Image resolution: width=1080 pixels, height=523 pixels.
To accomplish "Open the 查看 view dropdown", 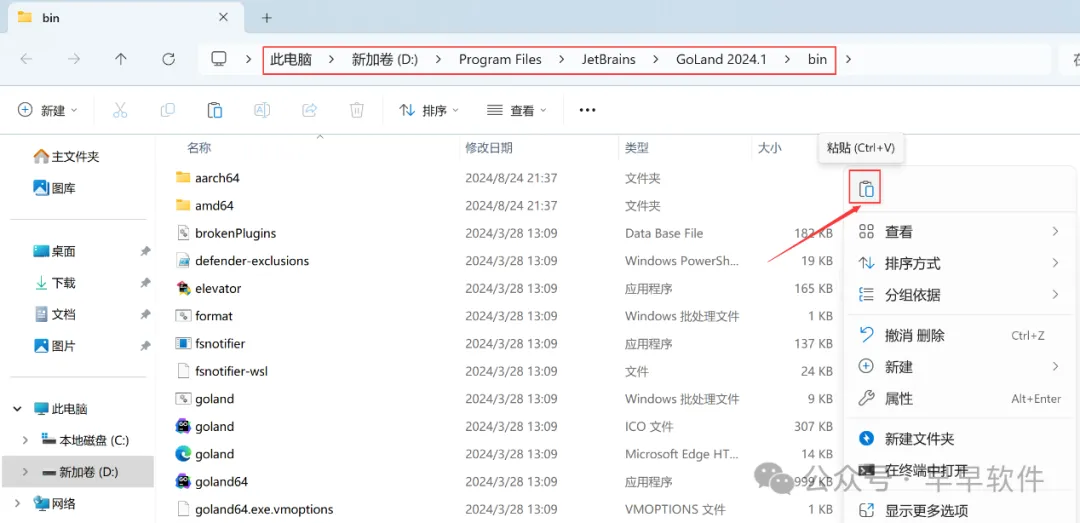I will pyautogui.click(x=517, y=110).
